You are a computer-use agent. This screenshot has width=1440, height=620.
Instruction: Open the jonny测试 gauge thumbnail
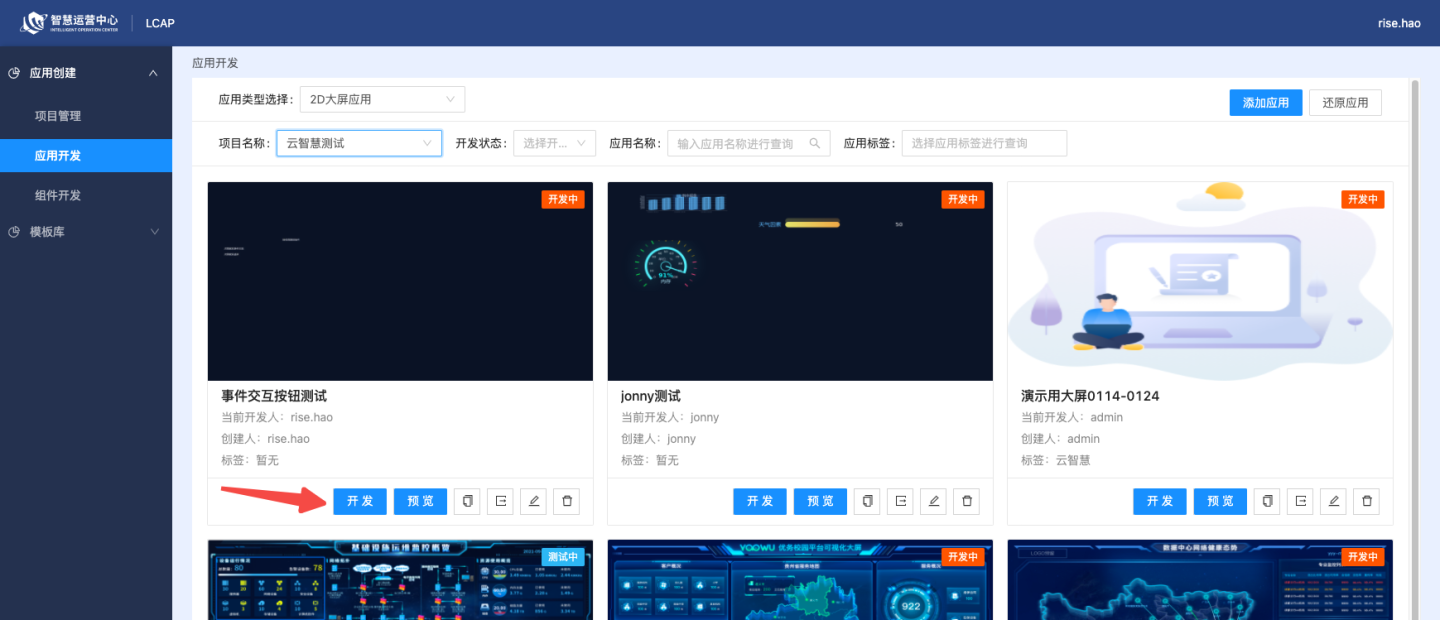click(800, 281)
